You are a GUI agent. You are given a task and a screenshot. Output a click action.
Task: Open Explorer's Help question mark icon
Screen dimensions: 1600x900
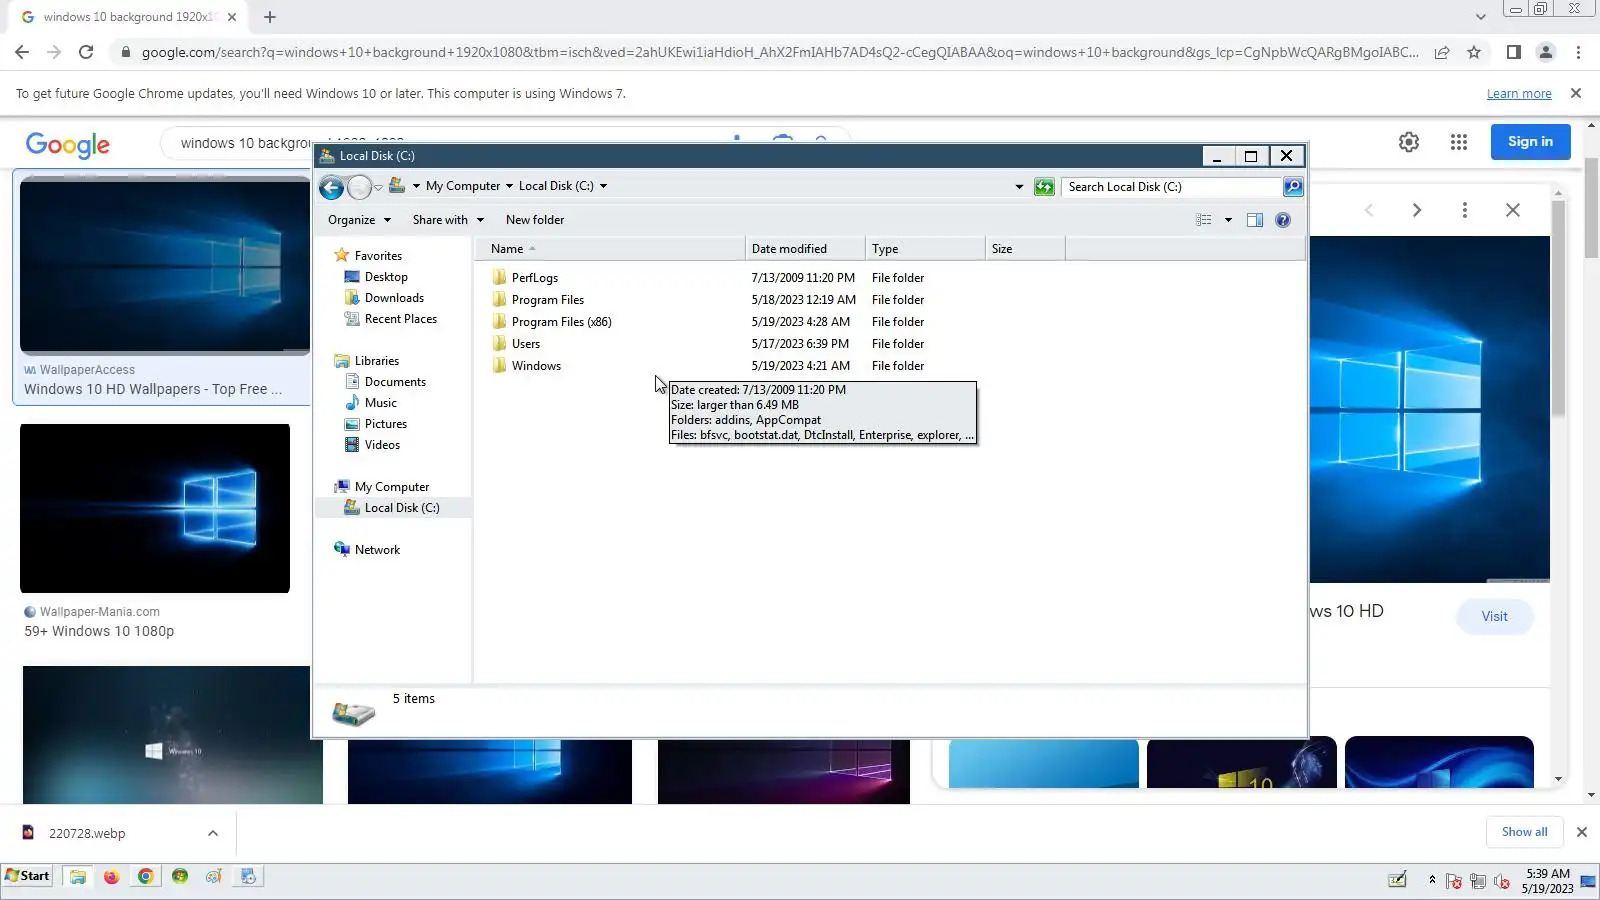pyautogui.click(x=1283, y=220)
